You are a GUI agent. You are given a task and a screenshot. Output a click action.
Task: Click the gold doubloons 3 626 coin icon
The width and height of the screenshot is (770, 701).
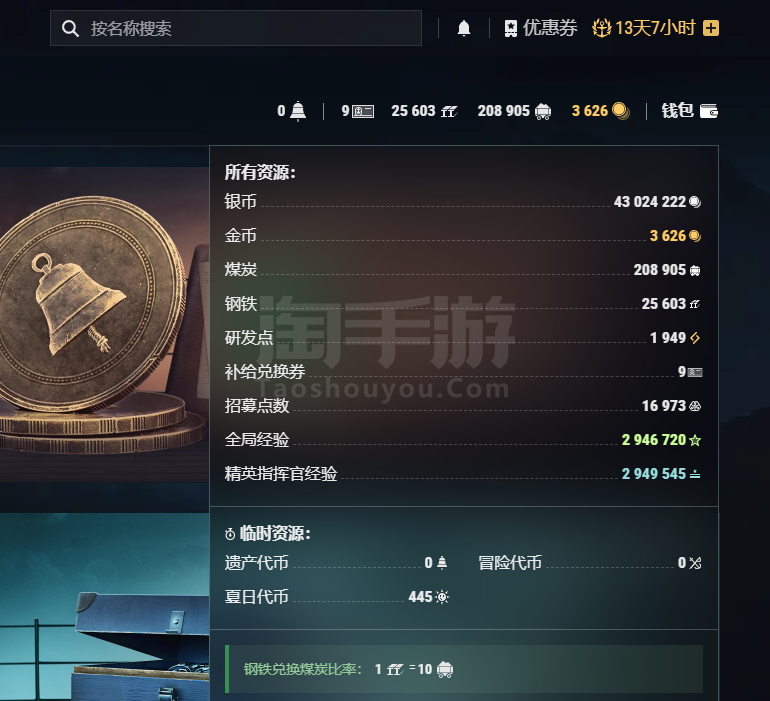coord(621,111)
